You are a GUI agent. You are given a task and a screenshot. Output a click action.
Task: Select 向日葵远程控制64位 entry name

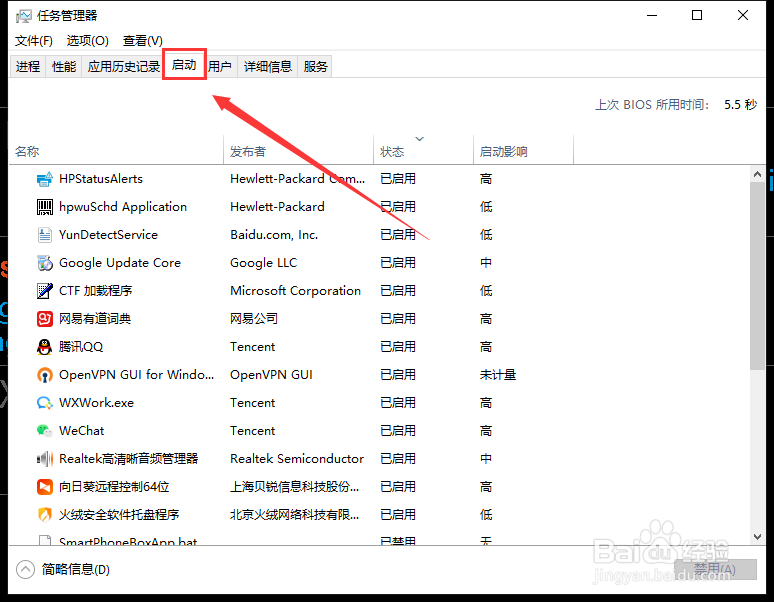114,487
